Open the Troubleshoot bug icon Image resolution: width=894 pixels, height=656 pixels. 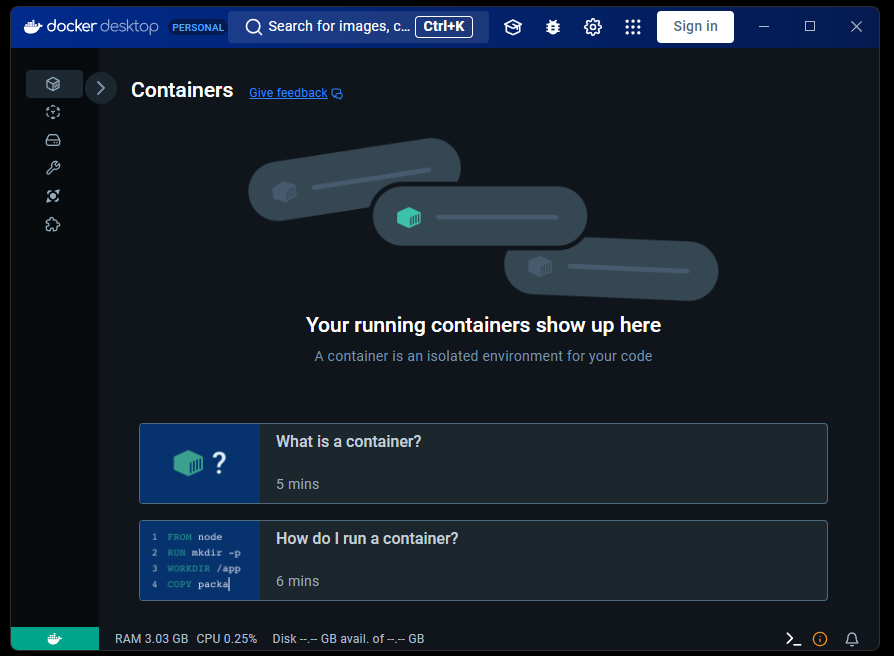(552, 27)
